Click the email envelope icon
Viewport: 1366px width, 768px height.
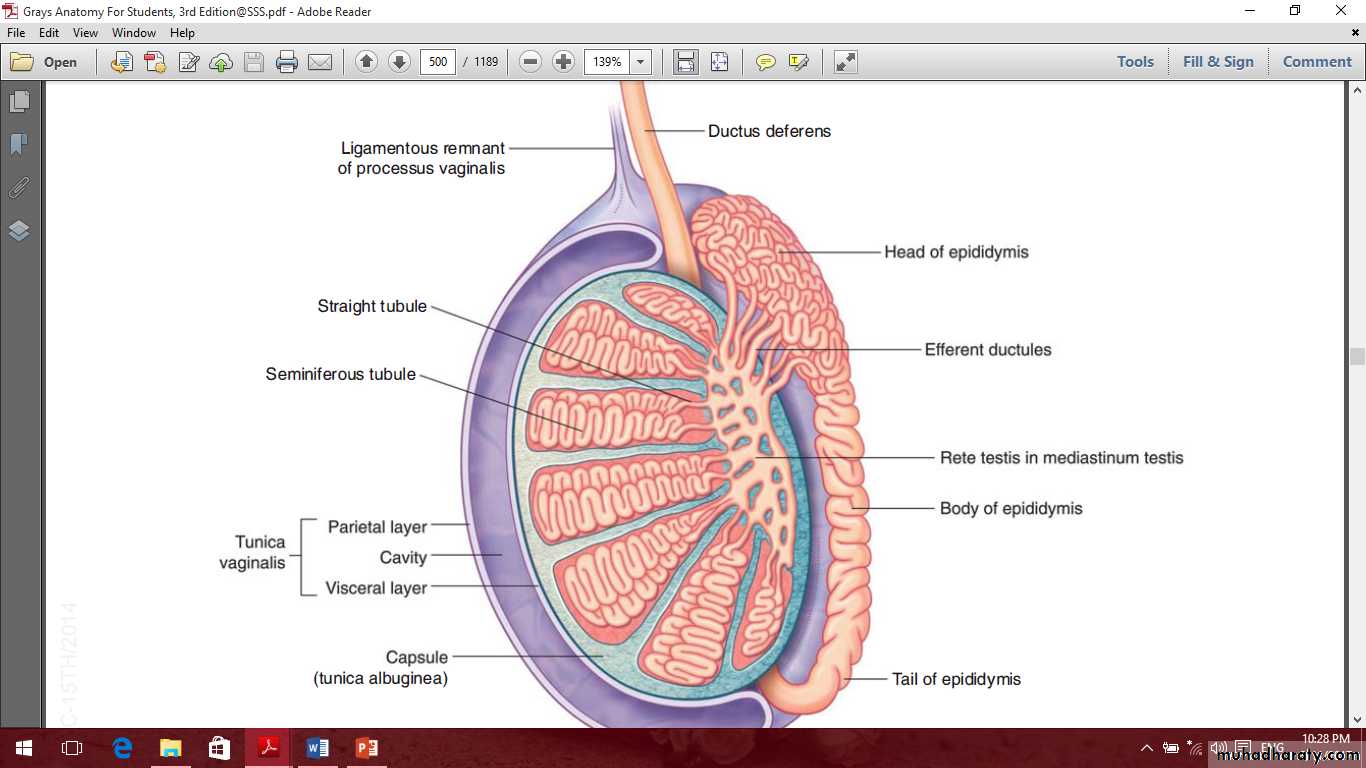tap(320, 62)
